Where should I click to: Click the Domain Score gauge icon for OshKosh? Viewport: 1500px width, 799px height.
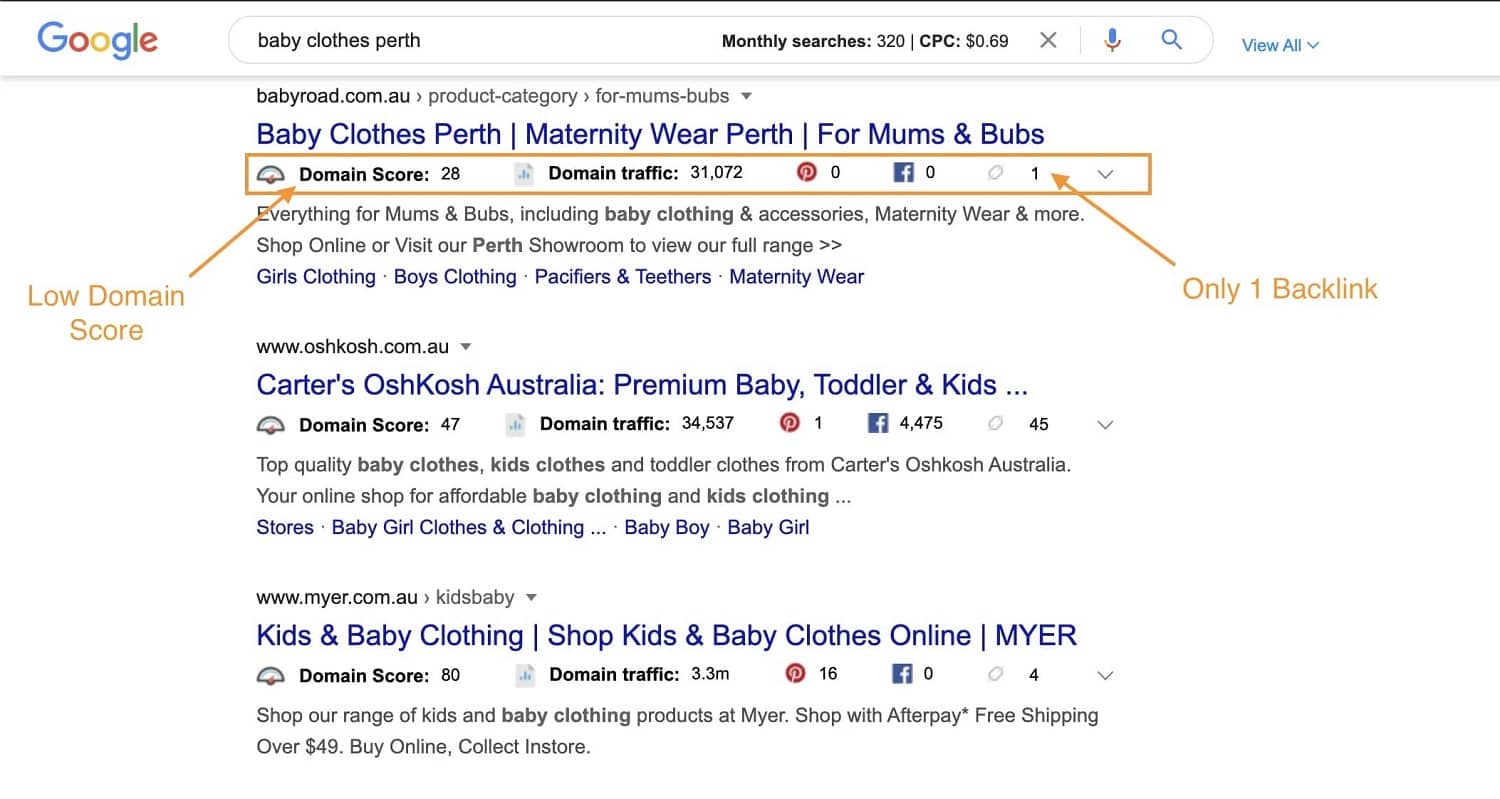click(271, 425)
